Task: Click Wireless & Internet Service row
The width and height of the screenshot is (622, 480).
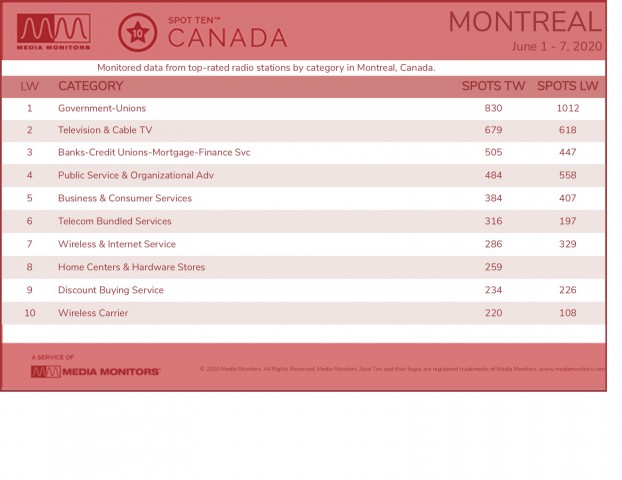Action: click(303, 244)
